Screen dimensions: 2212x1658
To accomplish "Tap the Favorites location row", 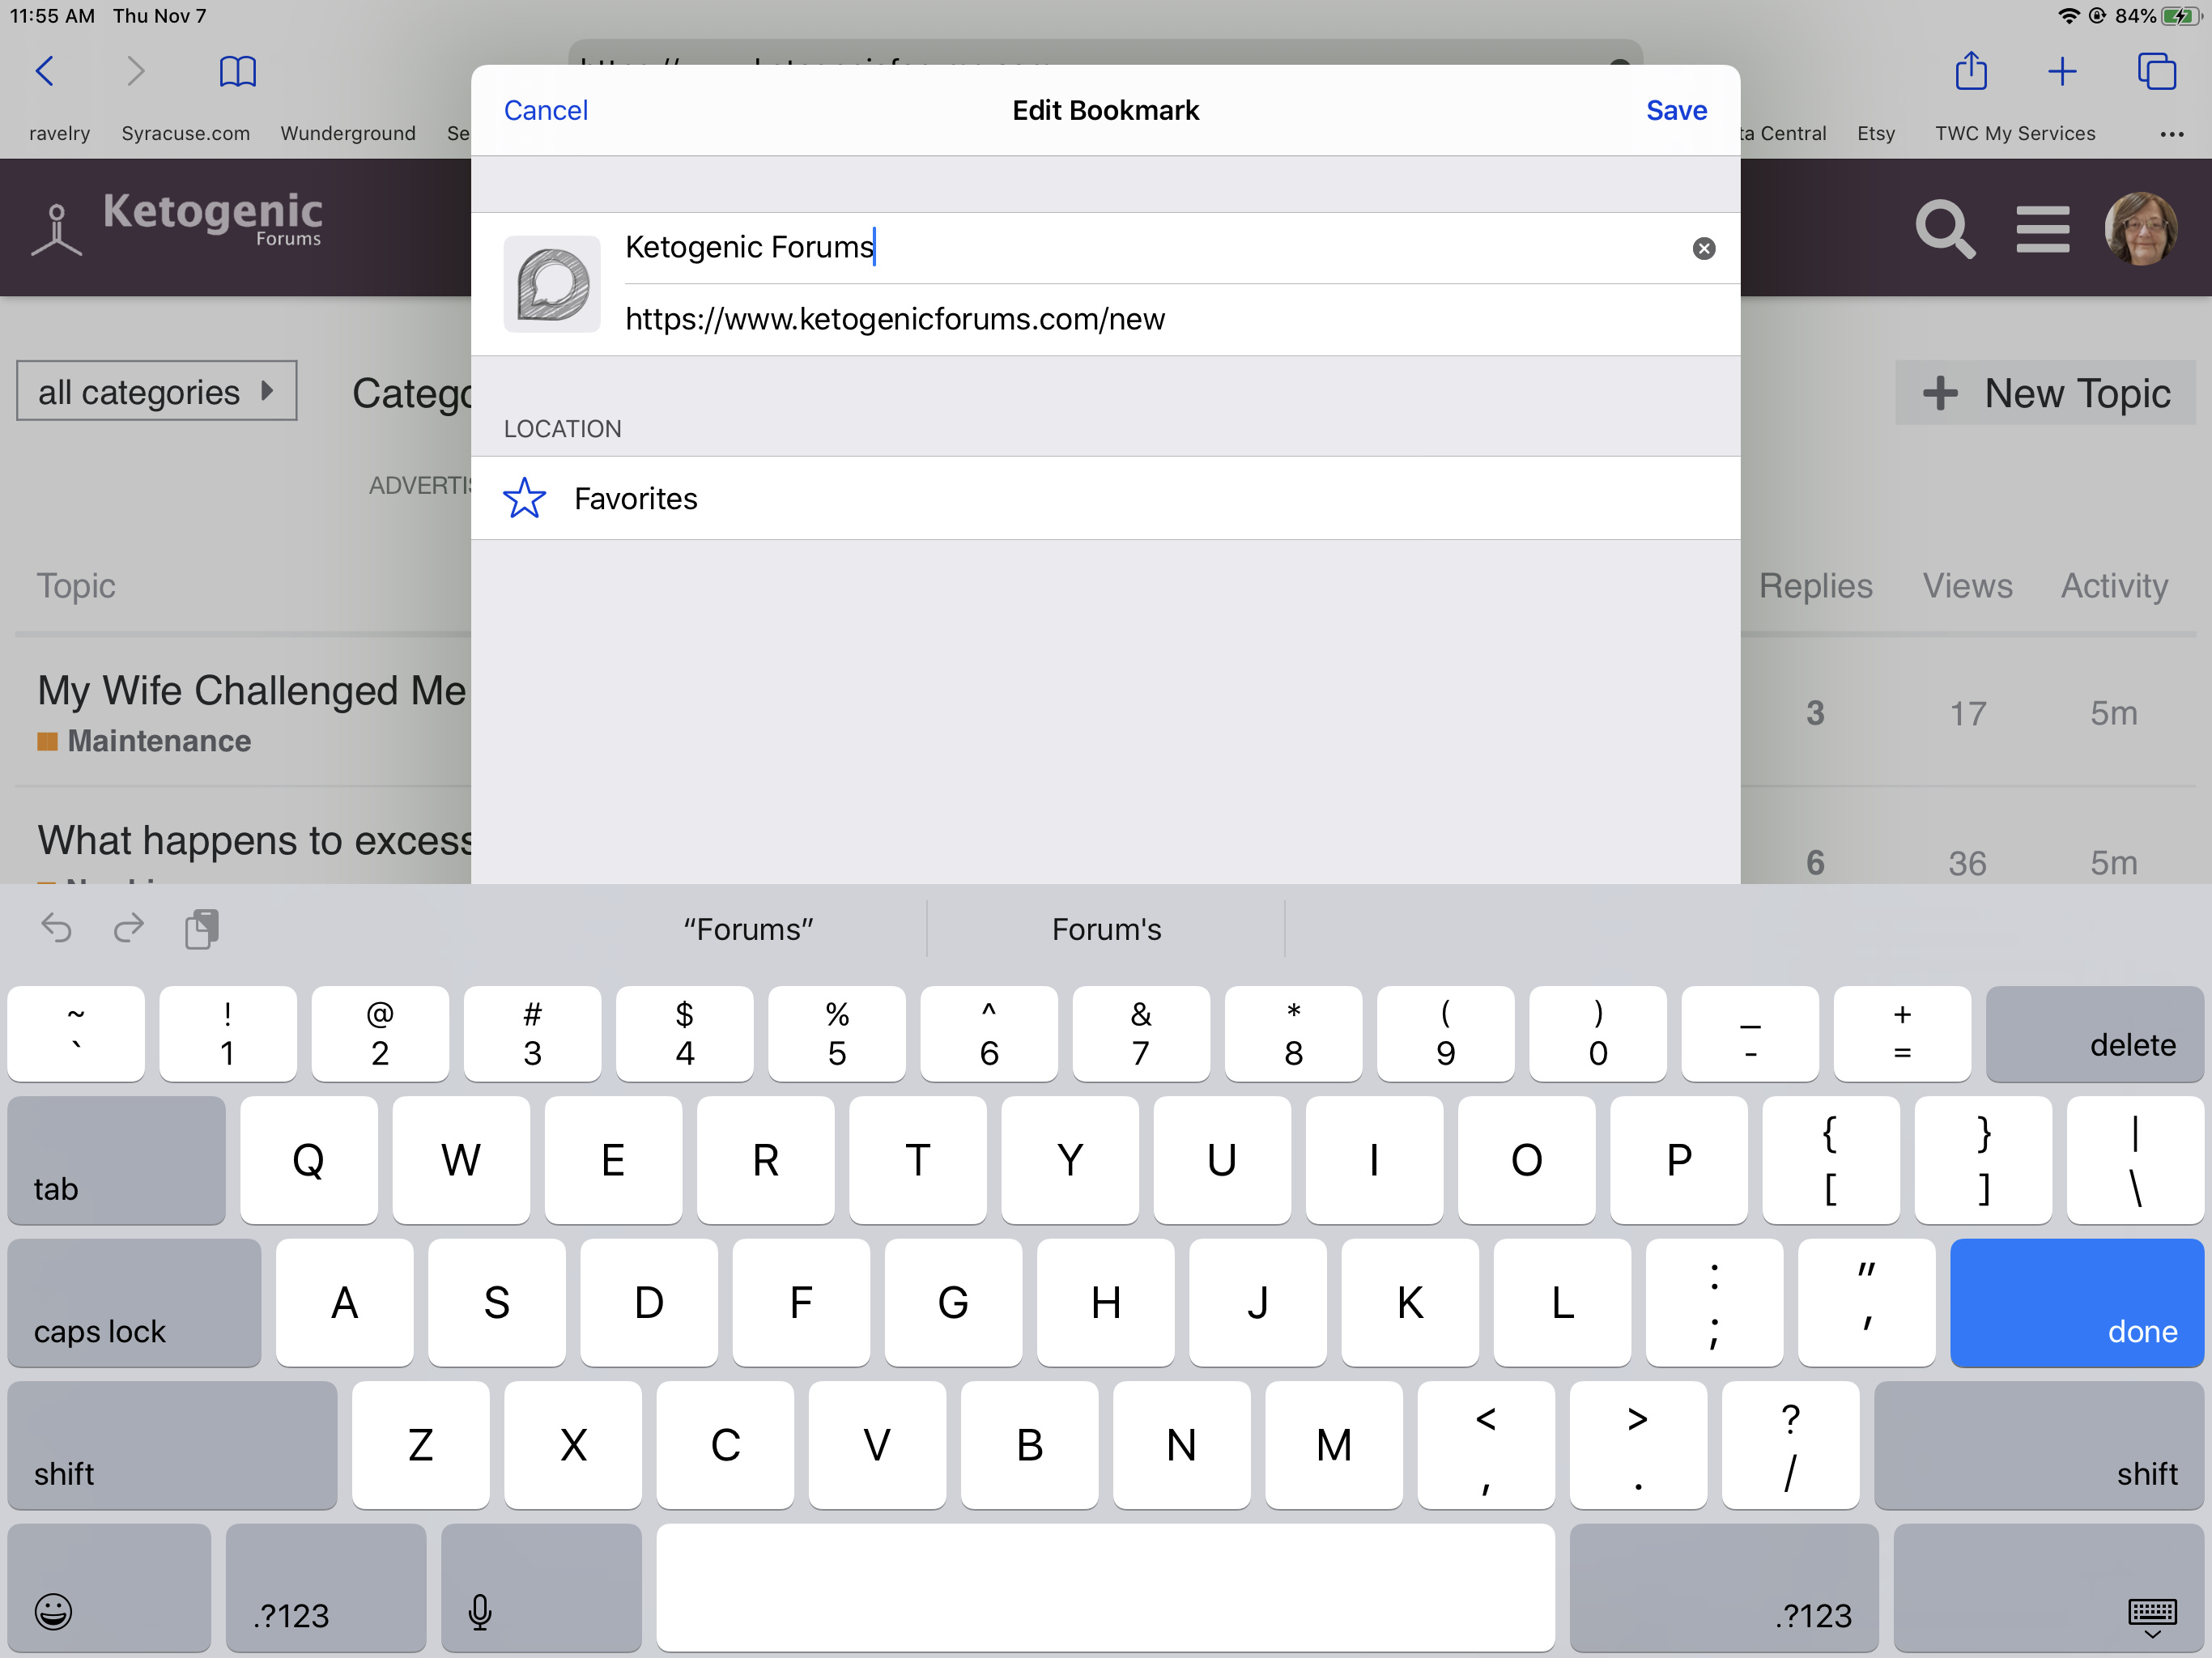I will [1105, 498].
